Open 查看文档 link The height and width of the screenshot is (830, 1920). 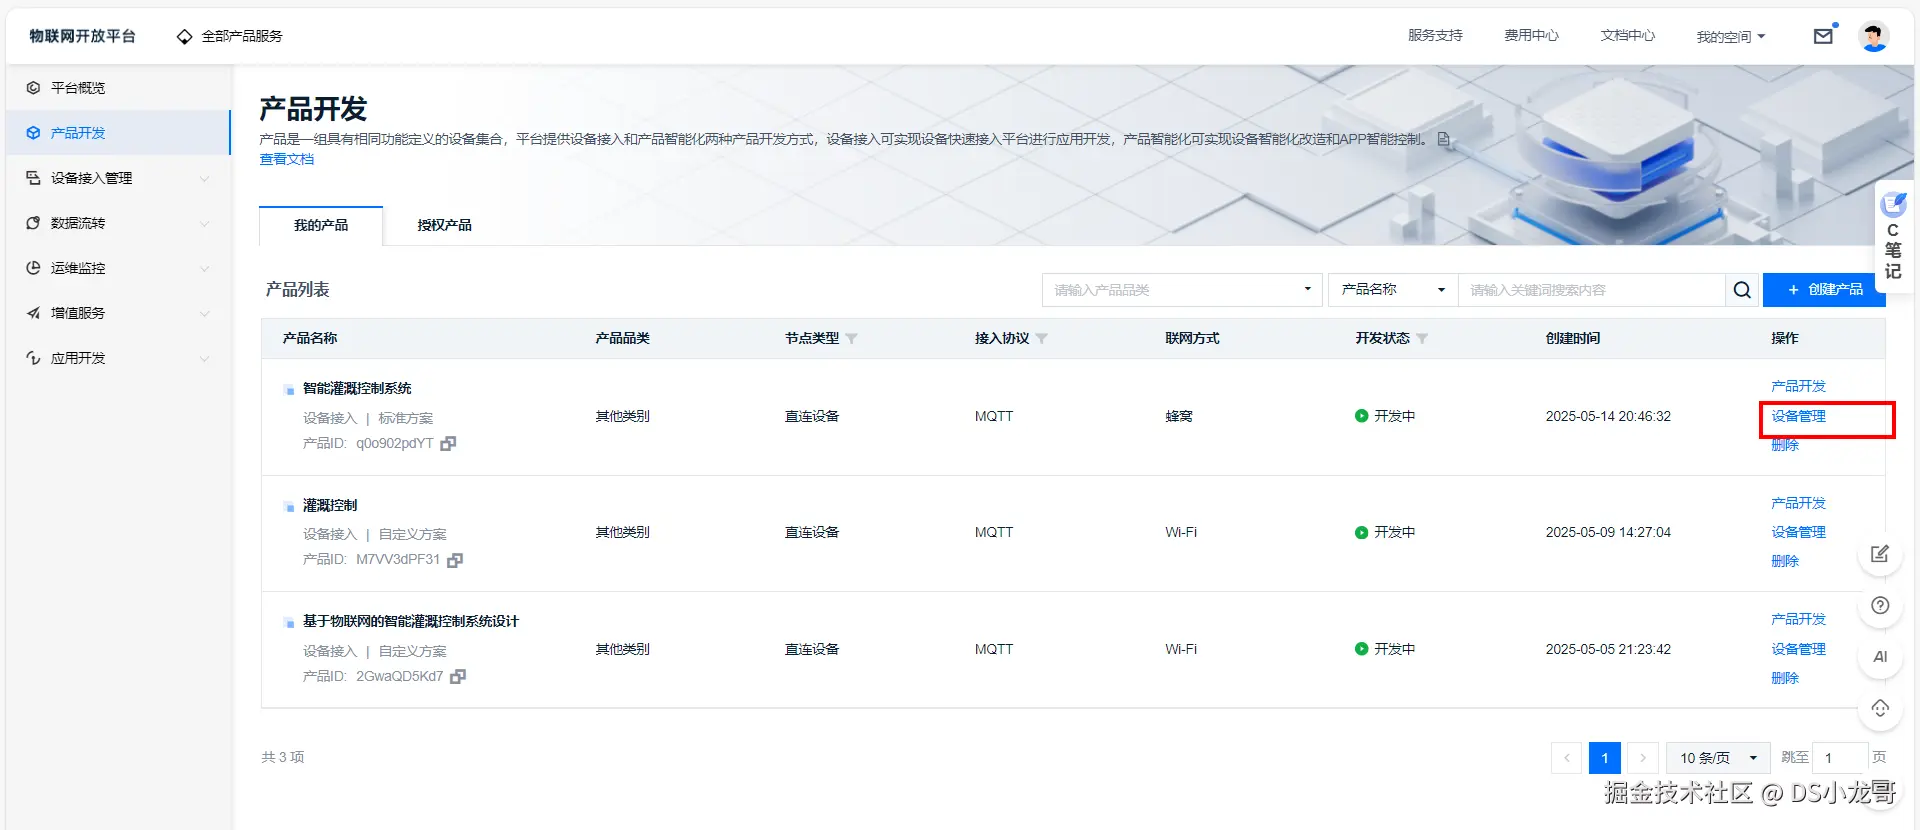tap(287, 160)
